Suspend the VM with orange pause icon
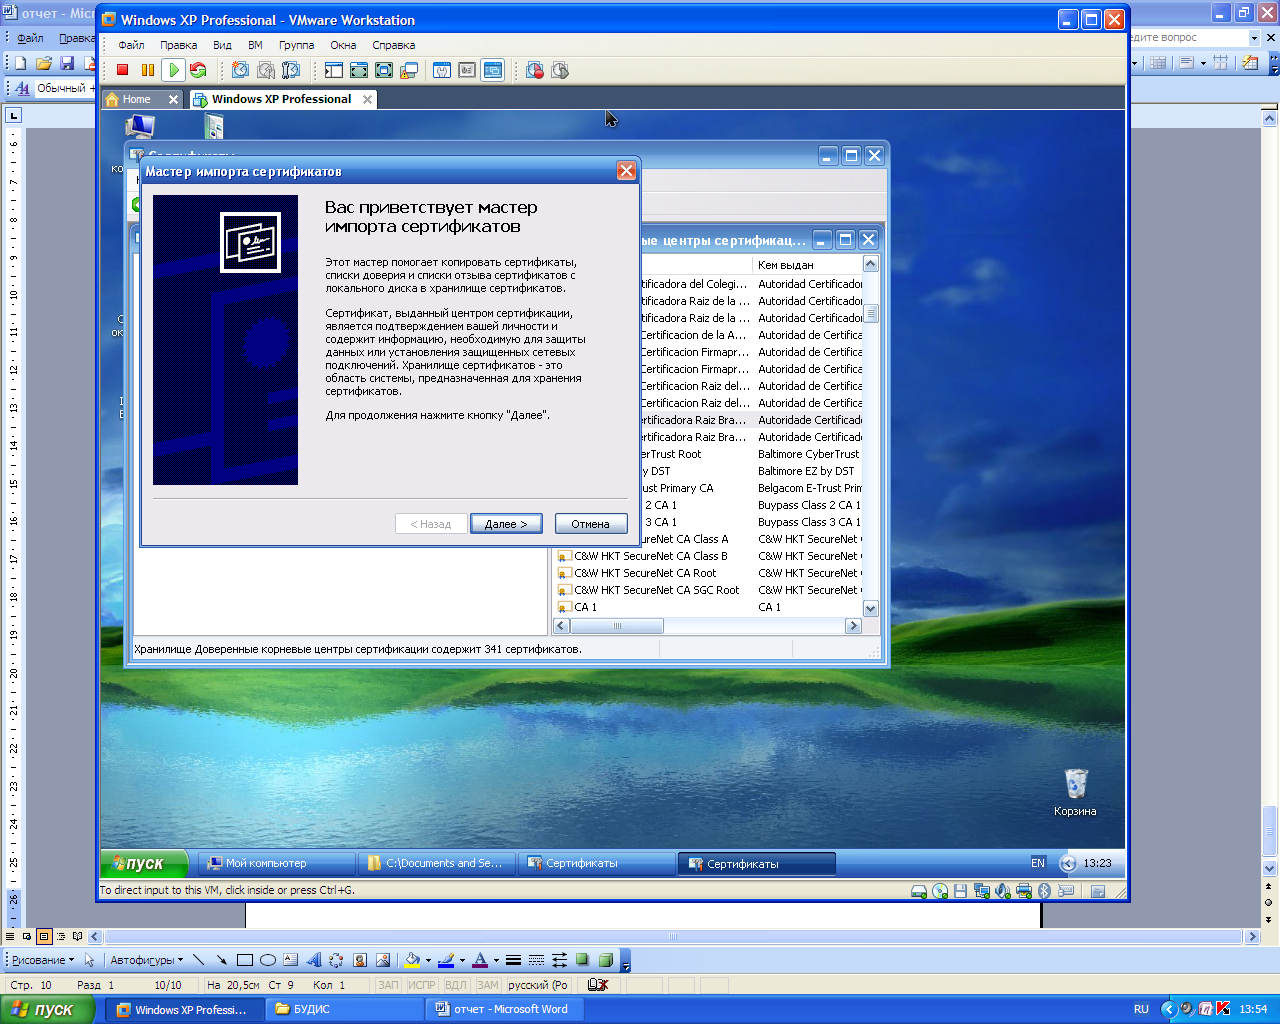 (148, 70)
